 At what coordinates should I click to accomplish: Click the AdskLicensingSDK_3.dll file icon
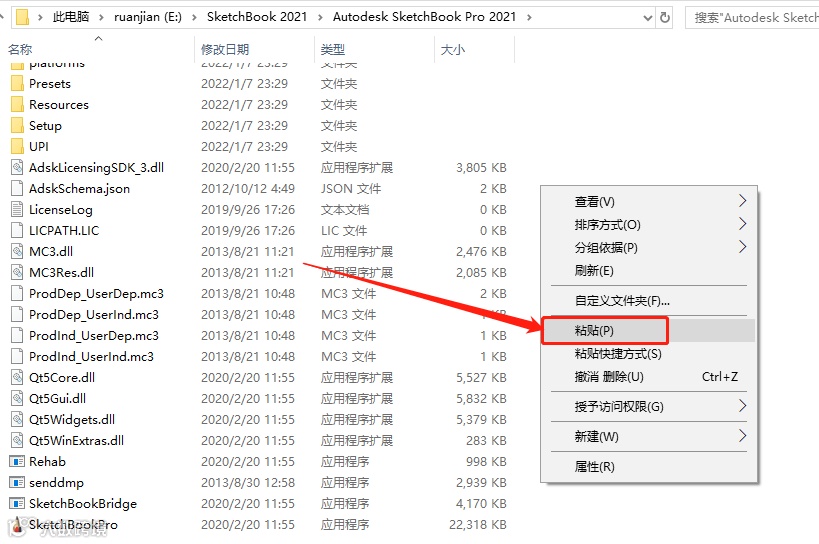[x=17, y=168]
